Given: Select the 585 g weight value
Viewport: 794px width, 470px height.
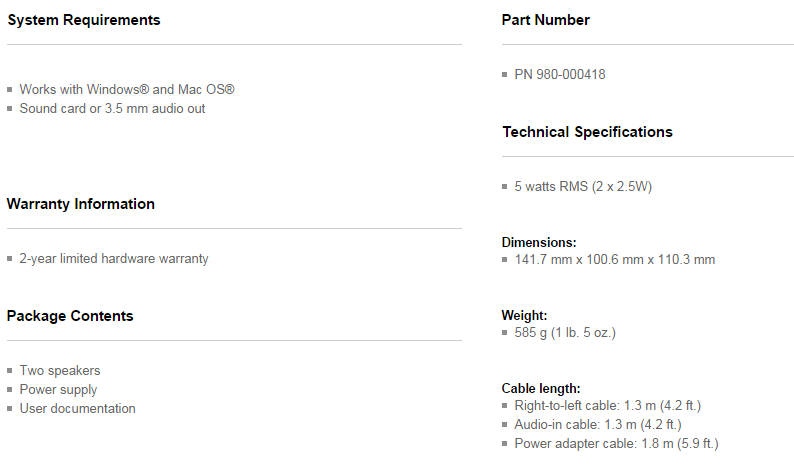Looking at the screenshot, I should point(564,332).
